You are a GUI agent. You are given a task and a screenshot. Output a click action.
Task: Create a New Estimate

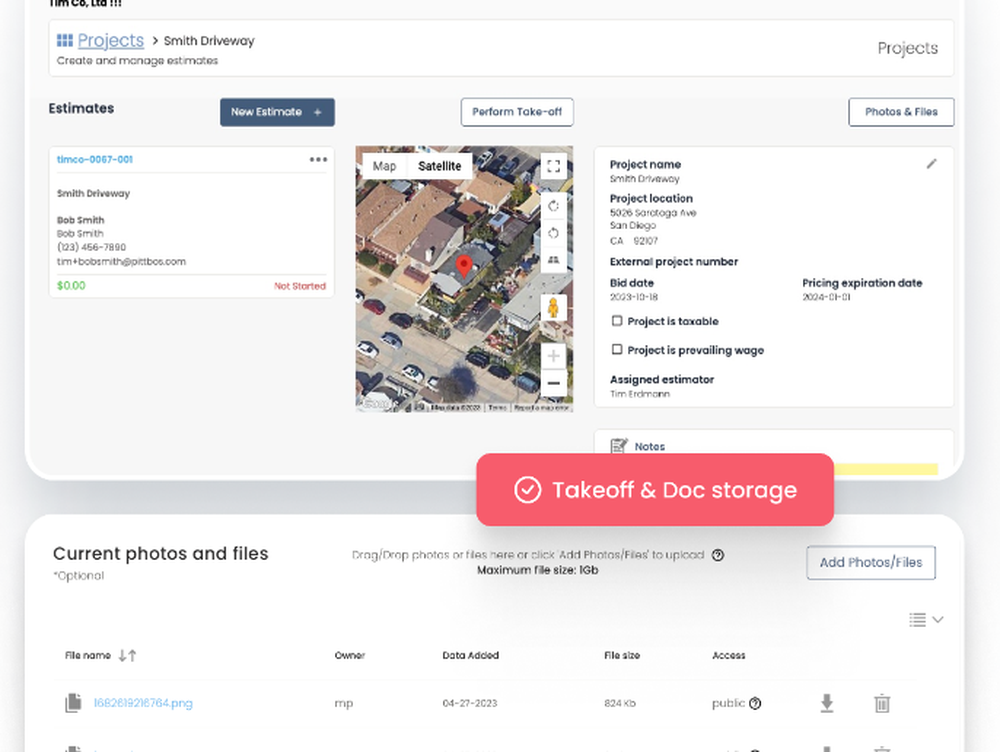click(277, 112)
